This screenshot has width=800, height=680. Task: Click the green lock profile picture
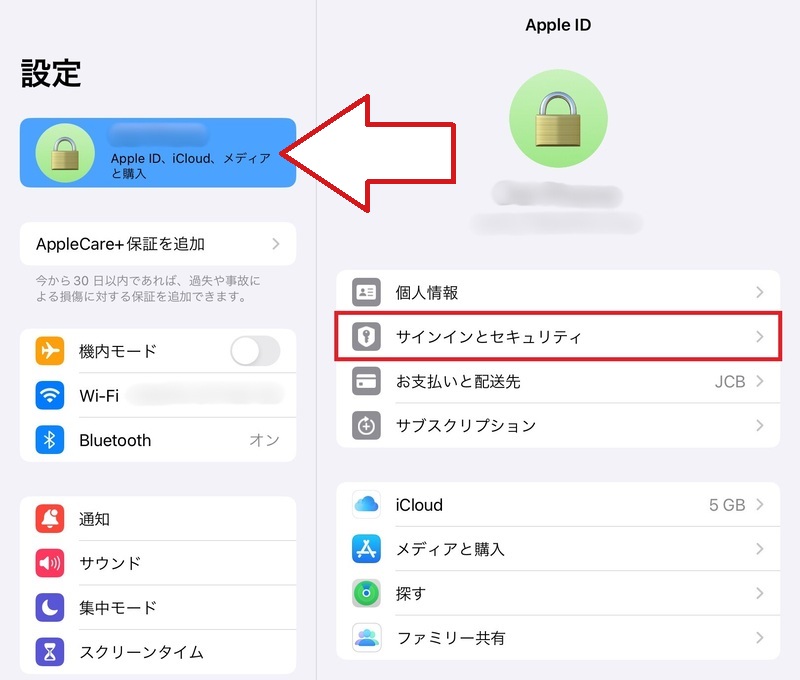point(559,117)
